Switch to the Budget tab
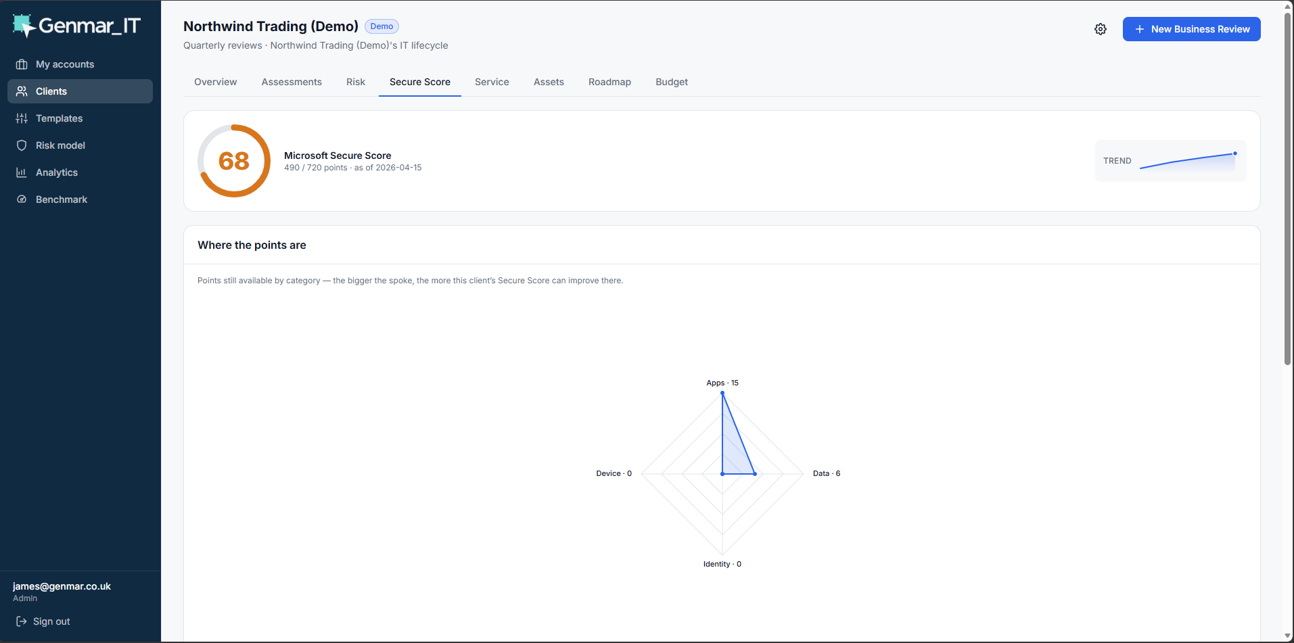The height and width of the screenshot is (643, 1294). (x=671, y=82)
